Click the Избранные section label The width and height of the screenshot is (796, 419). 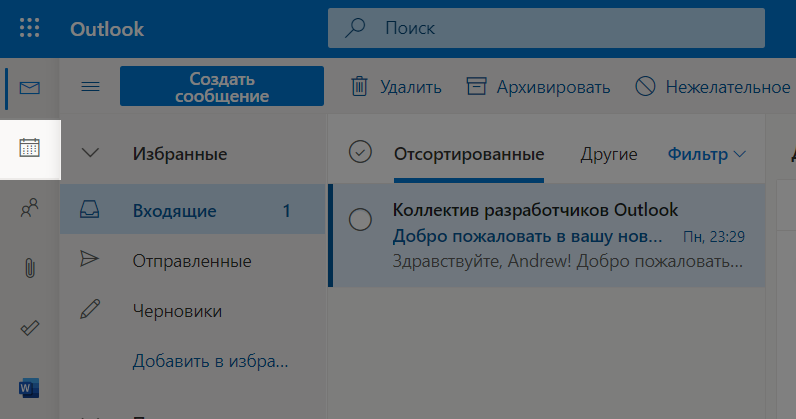pyautogui.click(x=180, y=154)
